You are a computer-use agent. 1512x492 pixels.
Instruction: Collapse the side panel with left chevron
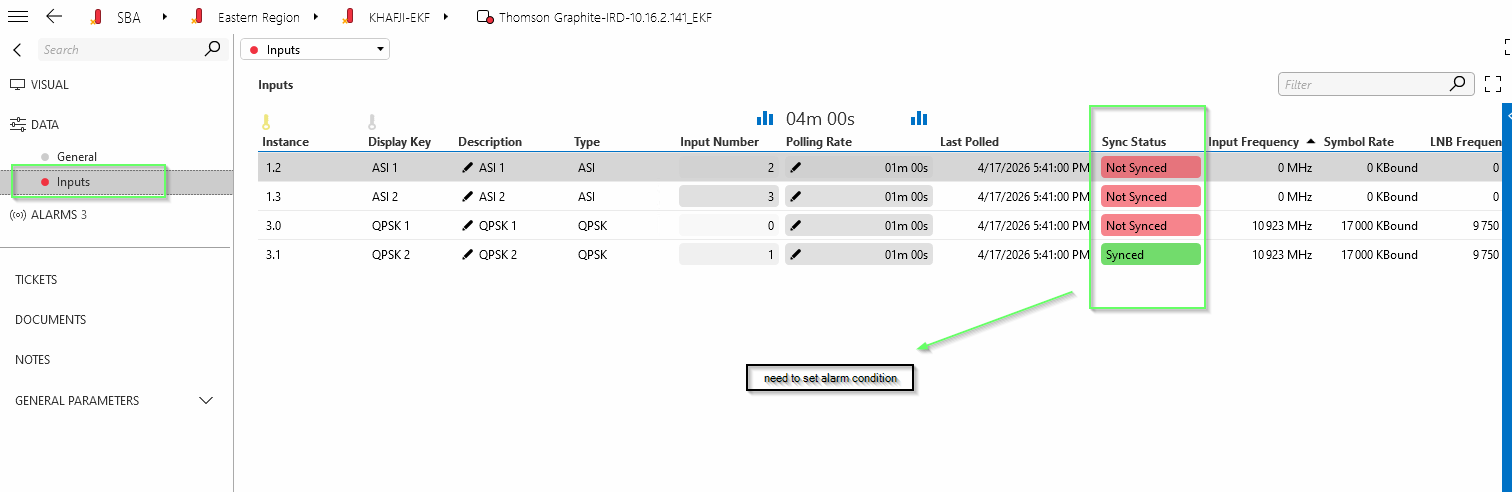17,50
